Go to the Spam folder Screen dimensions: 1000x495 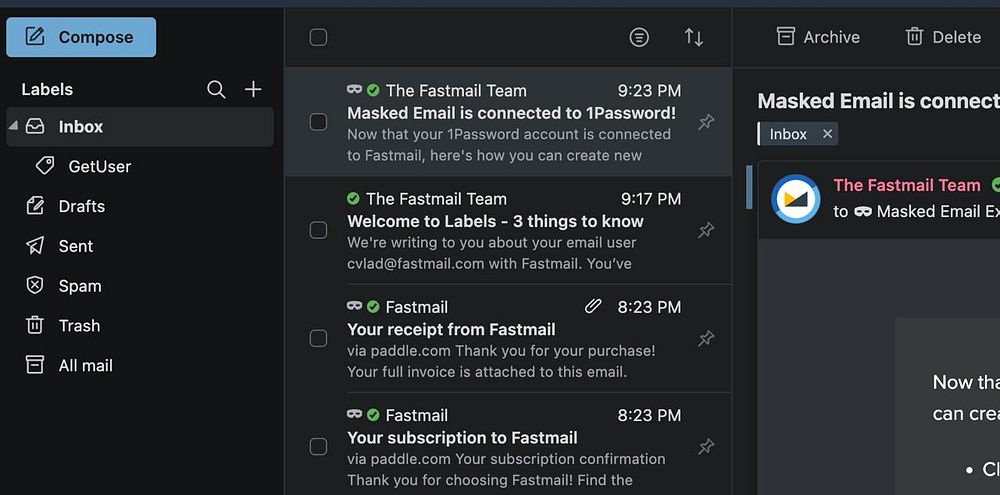point(79,286)
